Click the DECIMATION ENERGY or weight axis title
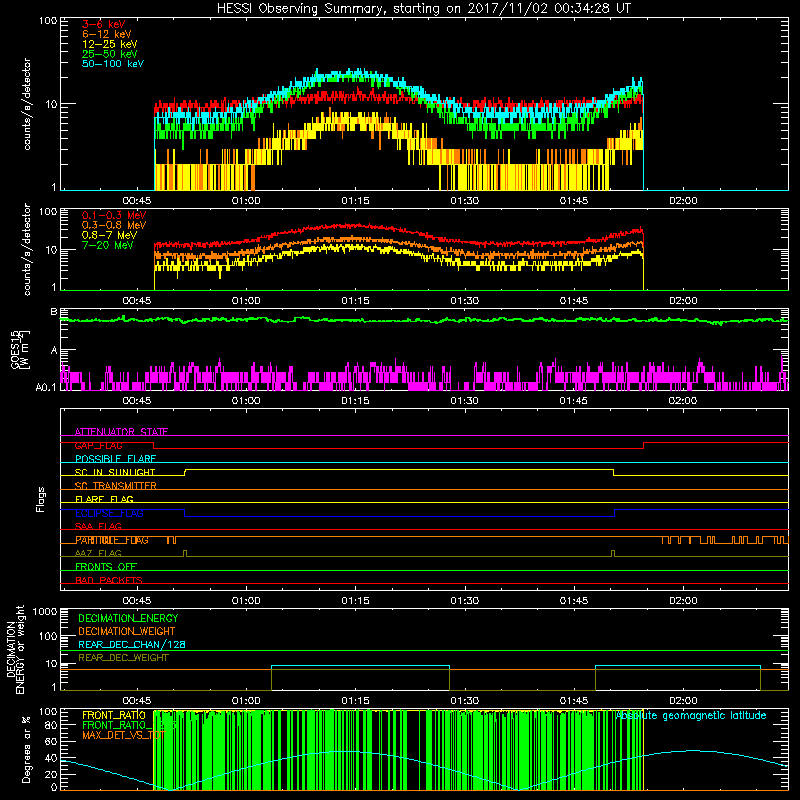This screenshot has height=800, width=800. 15,649
